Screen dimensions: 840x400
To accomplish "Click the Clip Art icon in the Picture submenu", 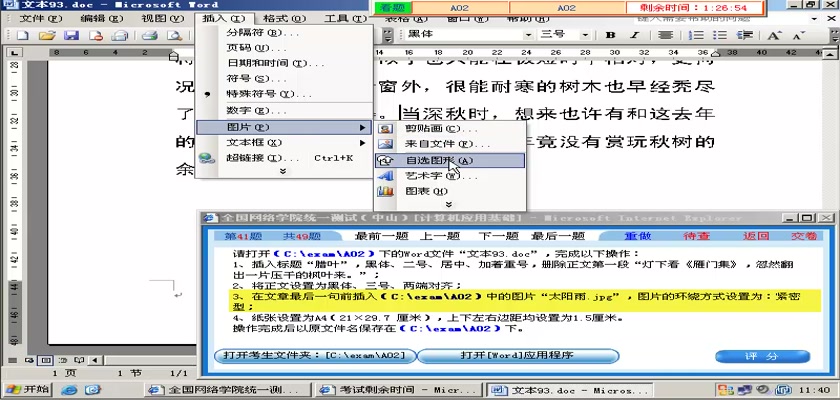I will [x=385, y=129].
